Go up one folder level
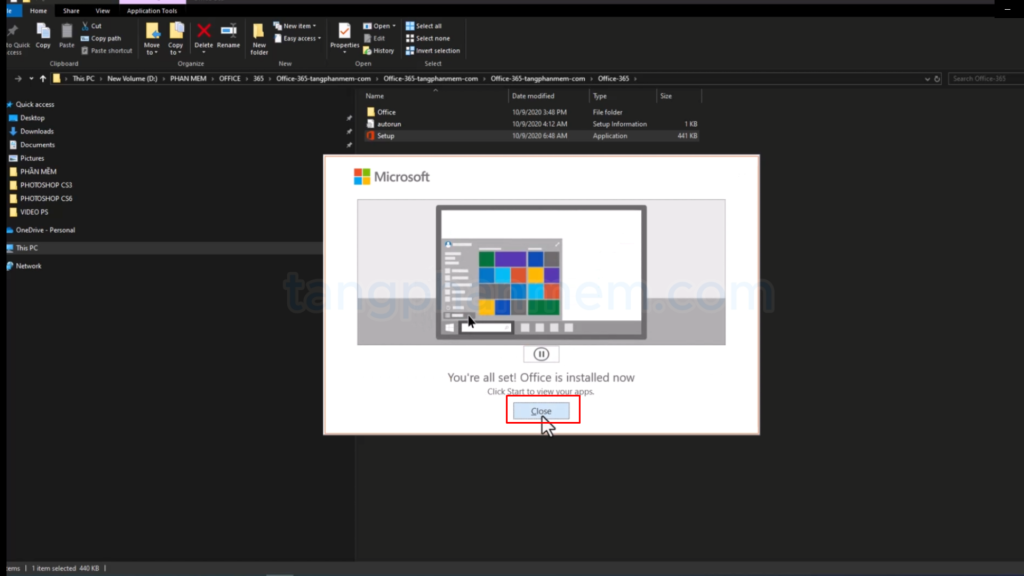The height and width of the screenshot is (576, 1024). pos(43,78)
